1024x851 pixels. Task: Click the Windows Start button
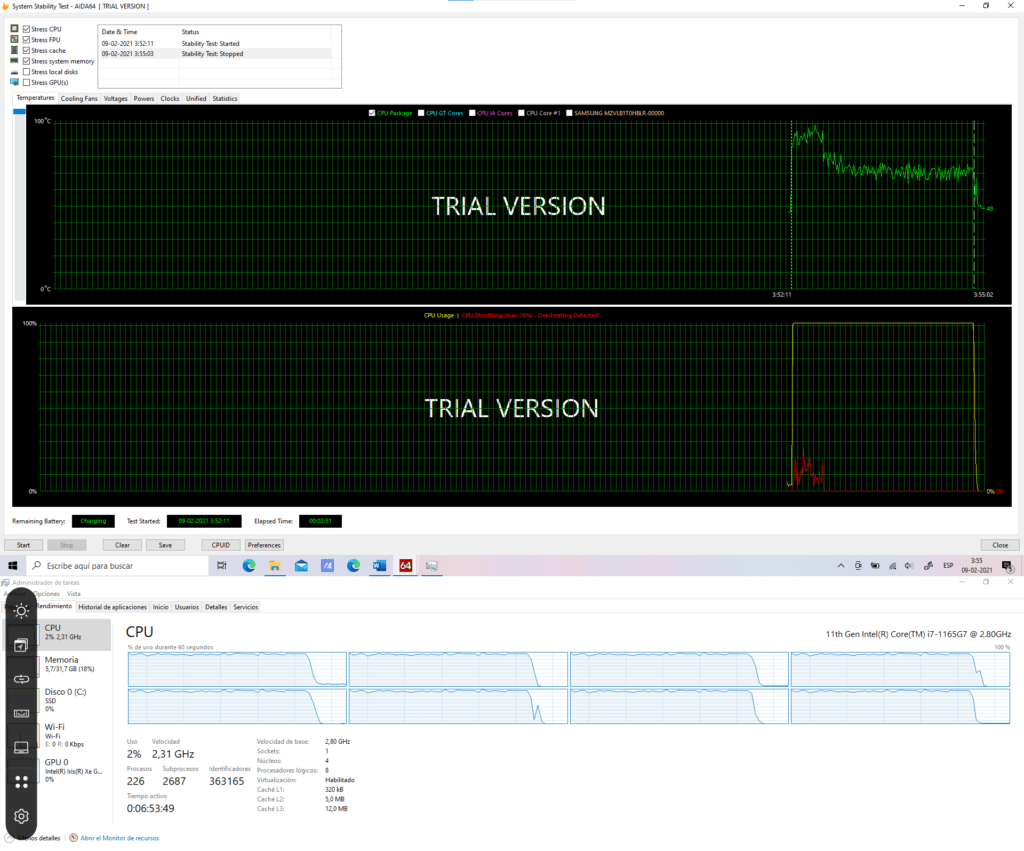(13, 566)
